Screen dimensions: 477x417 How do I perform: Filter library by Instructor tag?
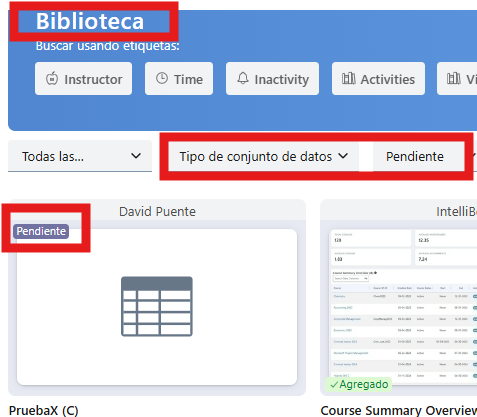pyautogui.click(x=83, y=79)
